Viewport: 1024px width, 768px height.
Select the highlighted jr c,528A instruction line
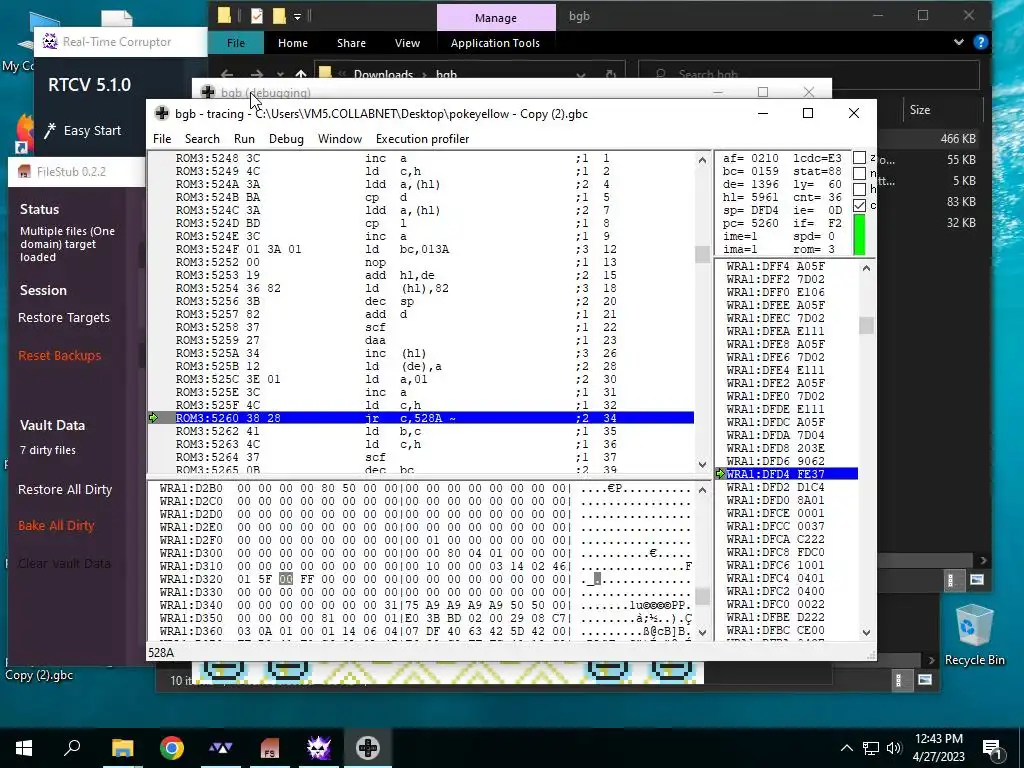click(434, 418)
